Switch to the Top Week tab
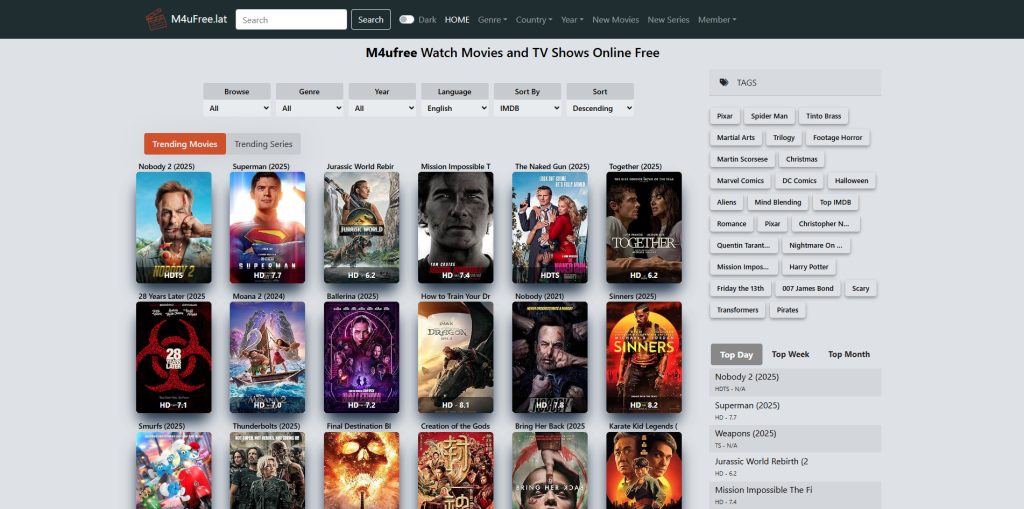 pyautogui.click(x=791, y=354)
